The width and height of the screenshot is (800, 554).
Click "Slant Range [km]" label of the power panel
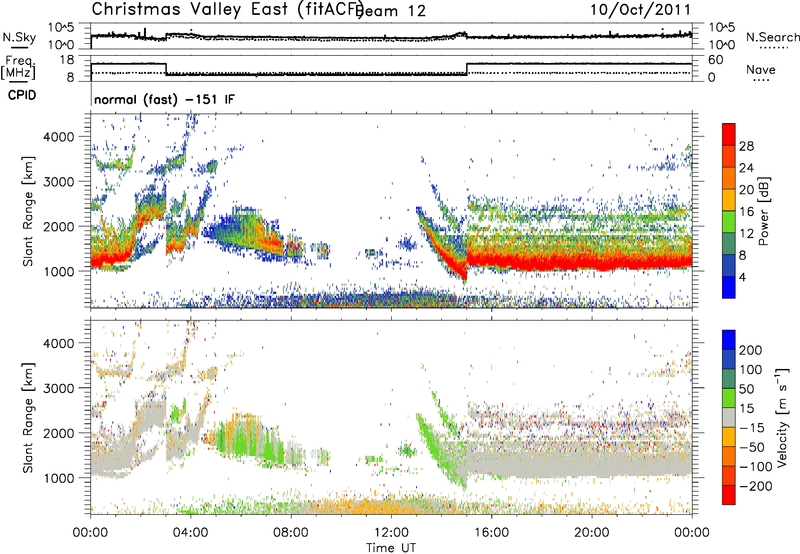coord(28,211)
